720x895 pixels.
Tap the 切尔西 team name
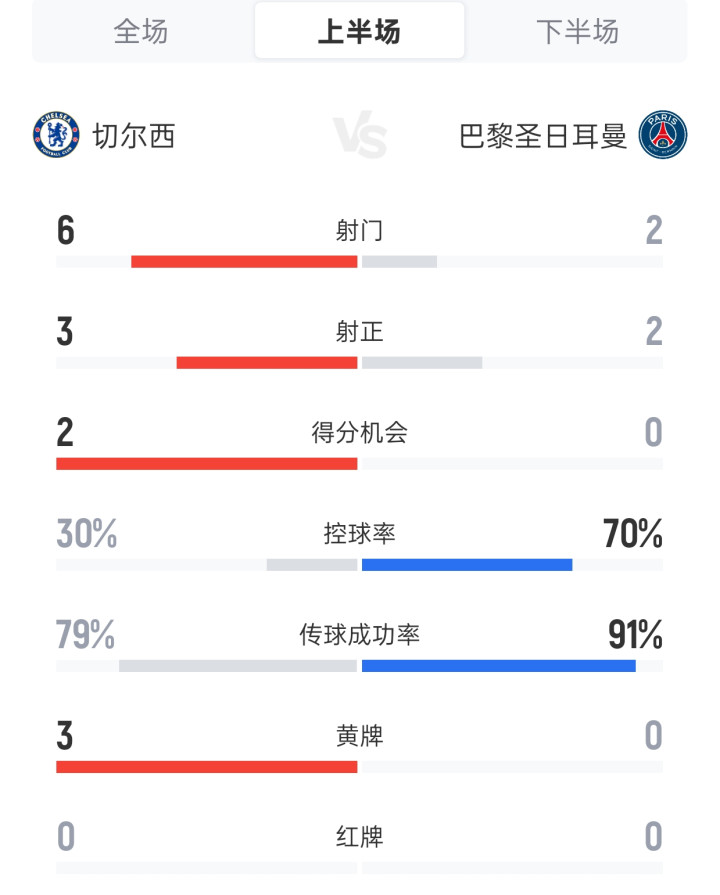tap(134, 136)
